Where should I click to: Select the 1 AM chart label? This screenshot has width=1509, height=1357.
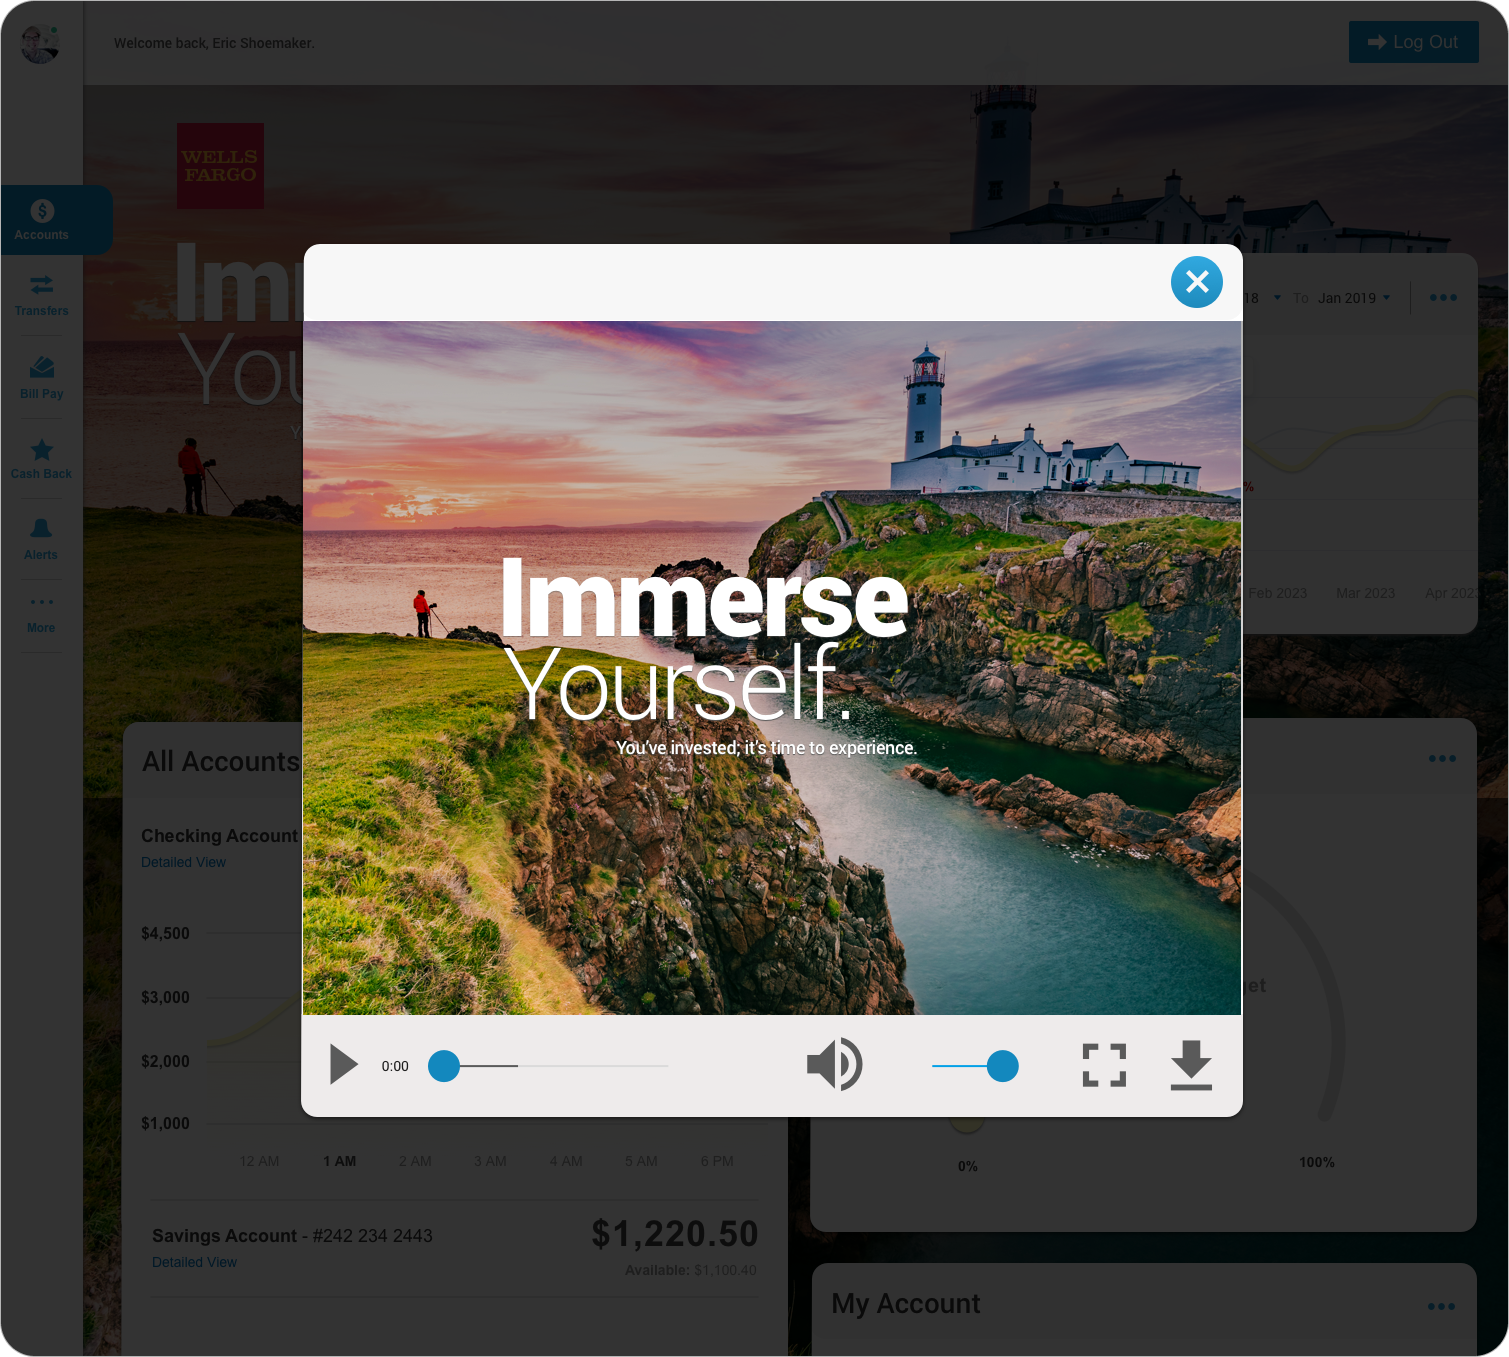click(339, 1161)
